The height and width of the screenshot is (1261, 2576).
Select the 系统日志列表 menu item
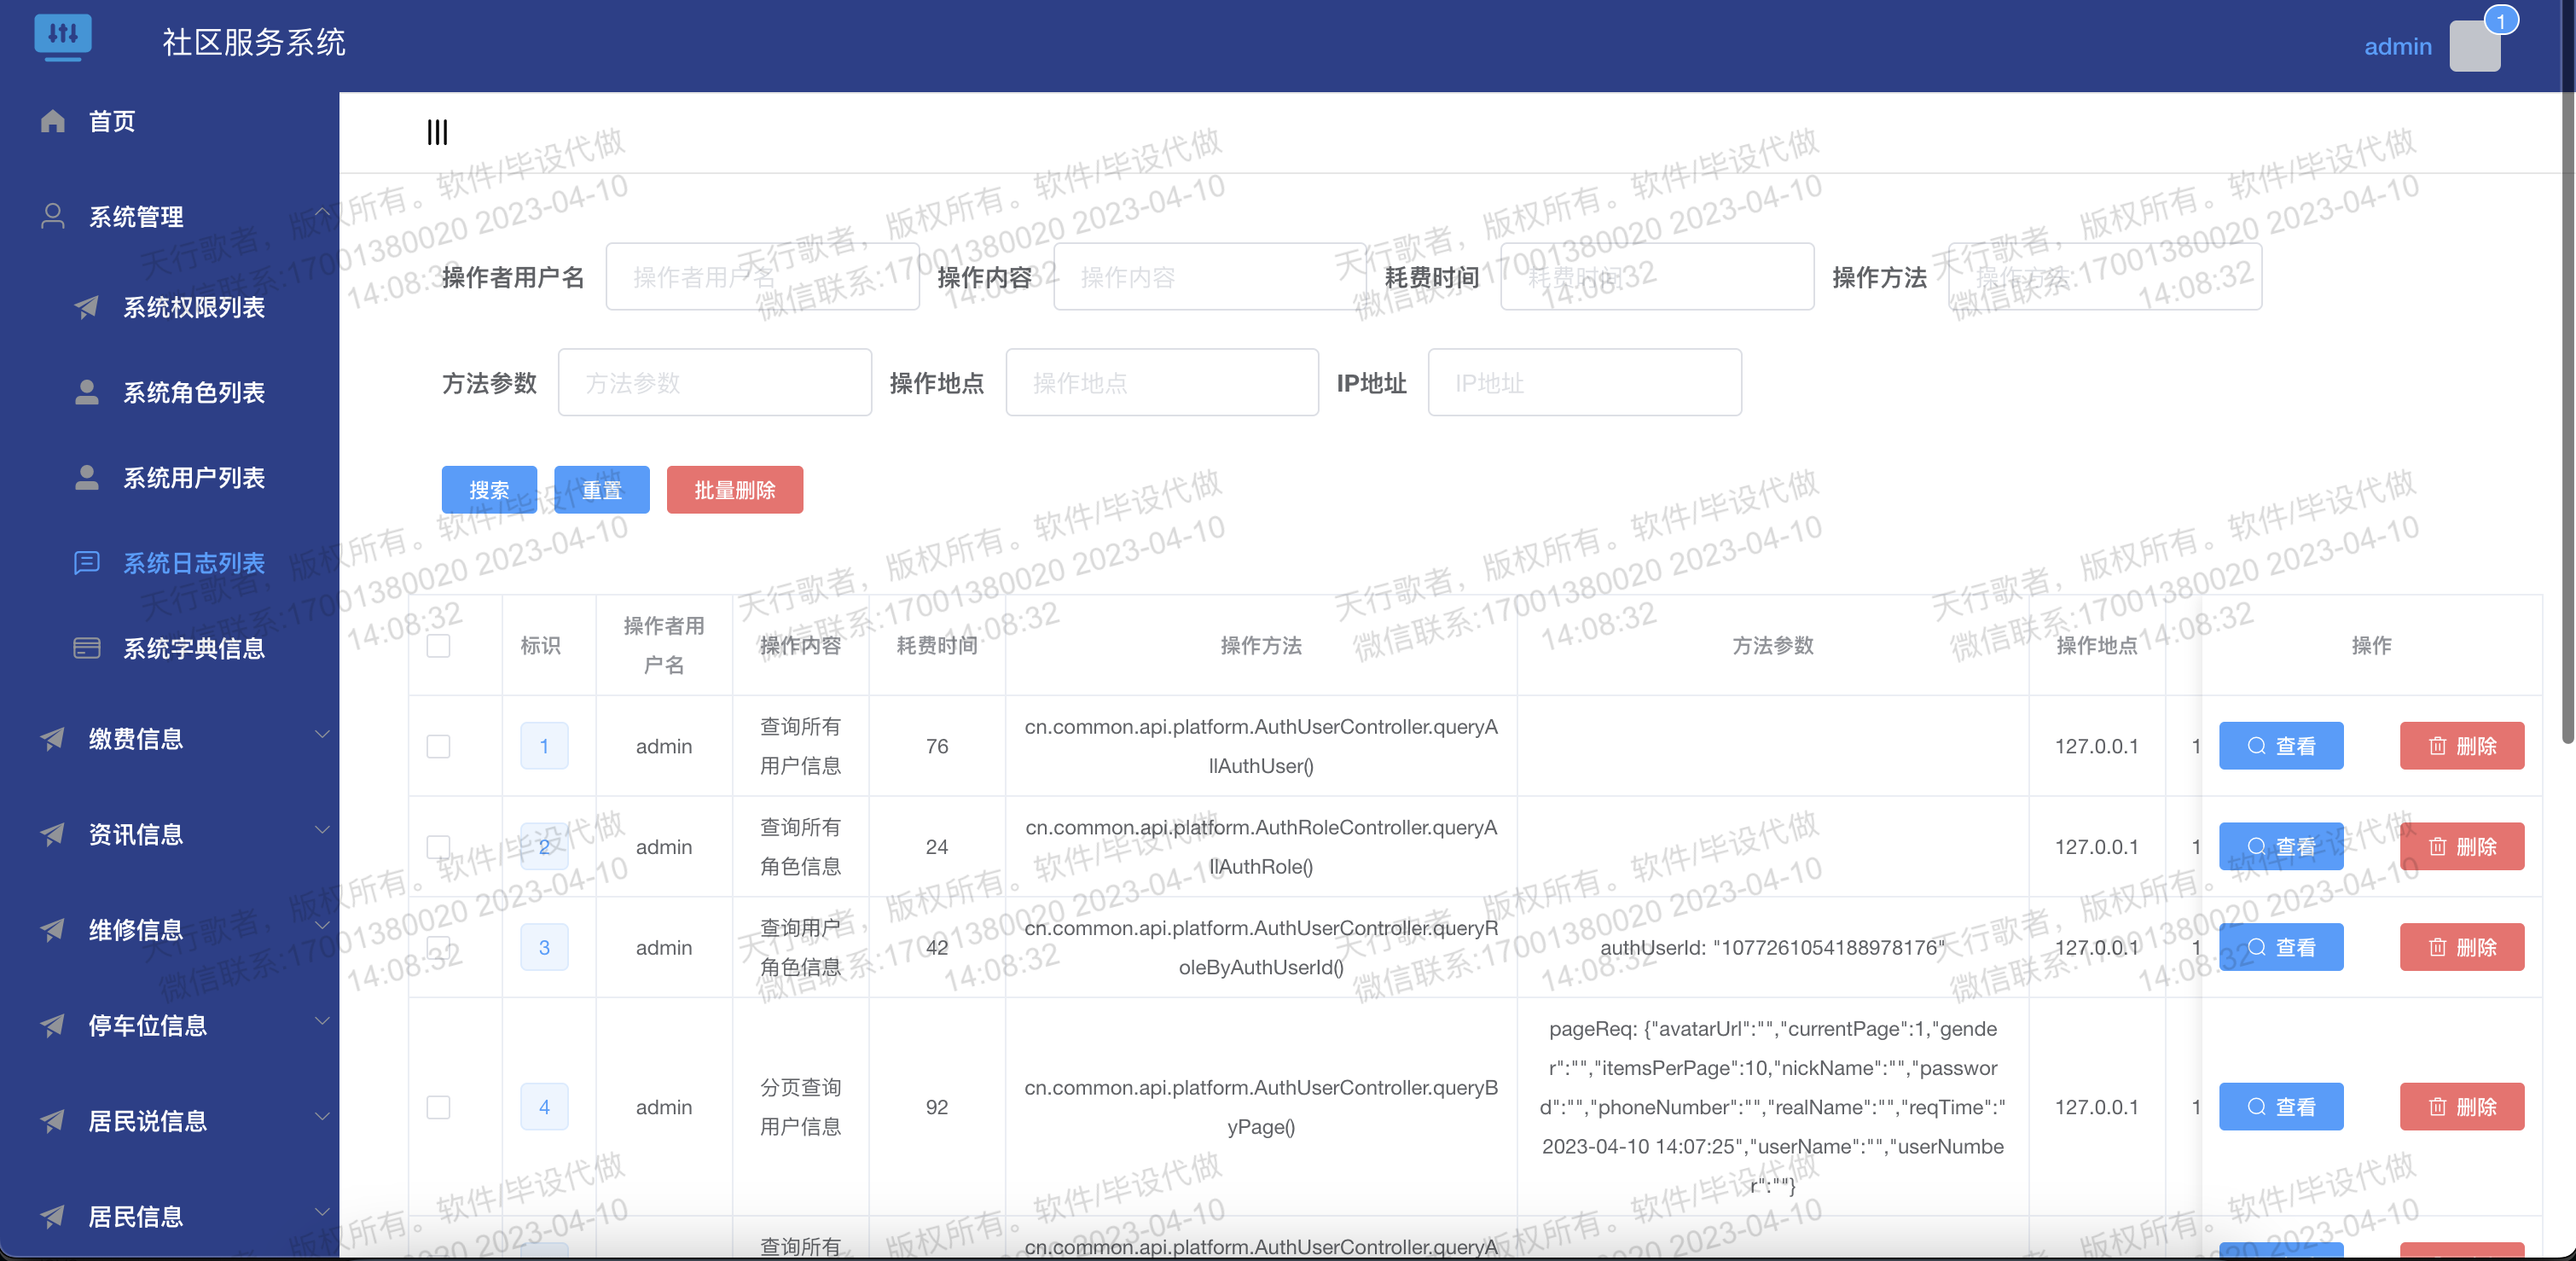pyautogui.click(x=193, y=563)
